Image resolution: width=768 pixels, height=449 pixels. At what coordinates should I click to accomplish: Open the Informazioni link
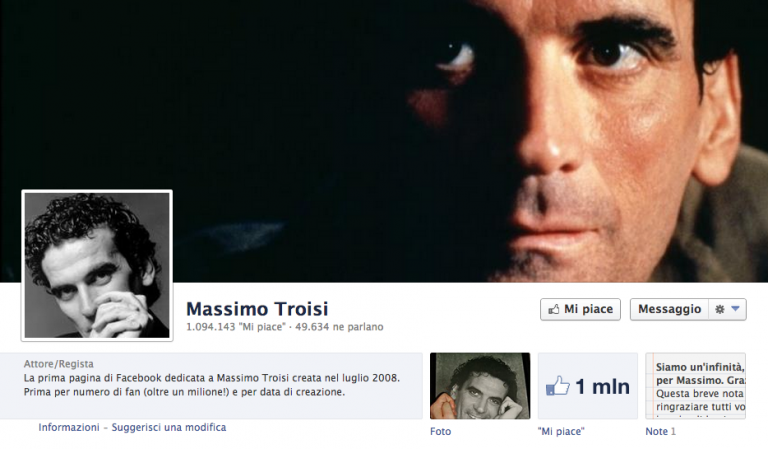pyautogui.click(x=69, y=427)
